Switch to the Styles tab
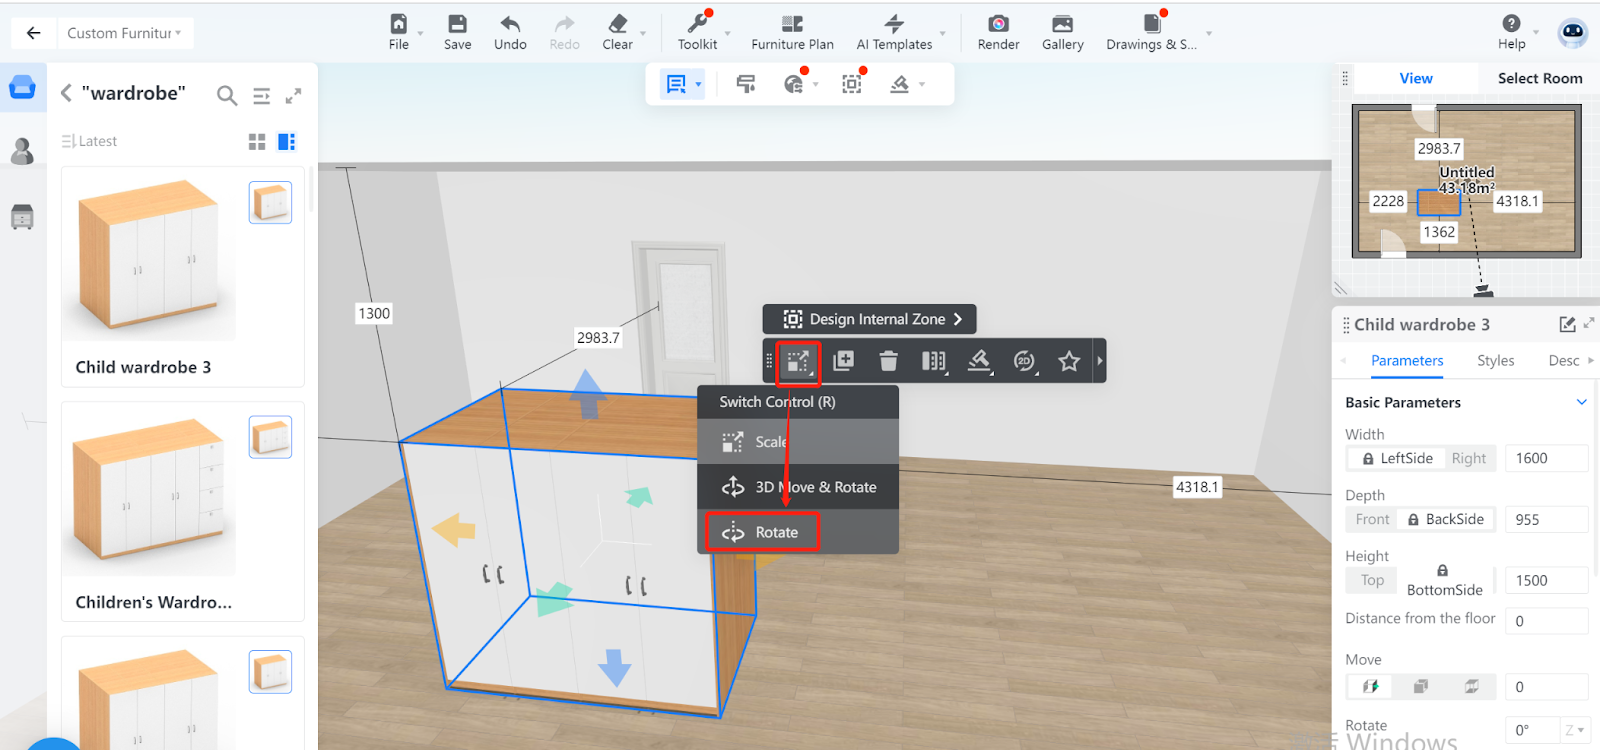 coord(1495,361)
